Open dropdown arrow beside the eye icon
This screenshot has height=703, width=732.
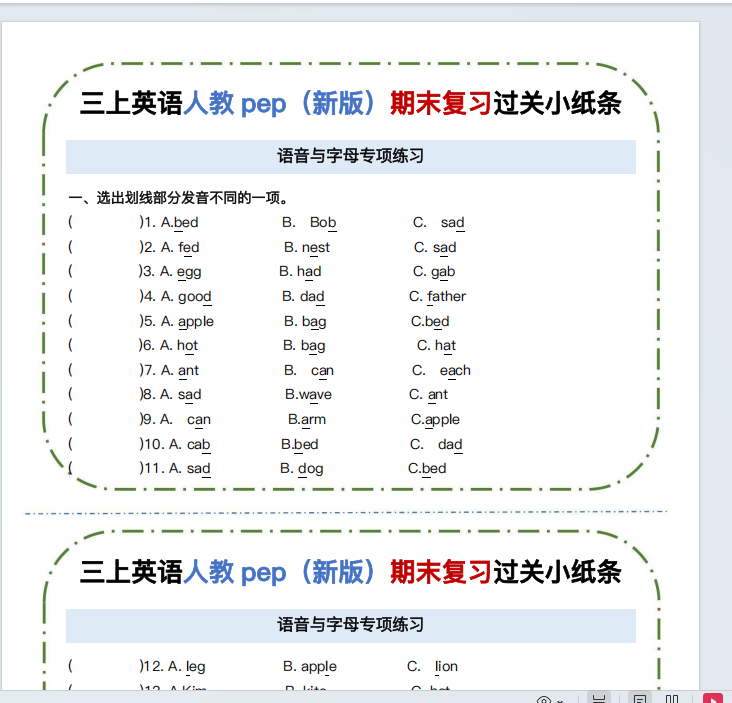coord(560,700)
